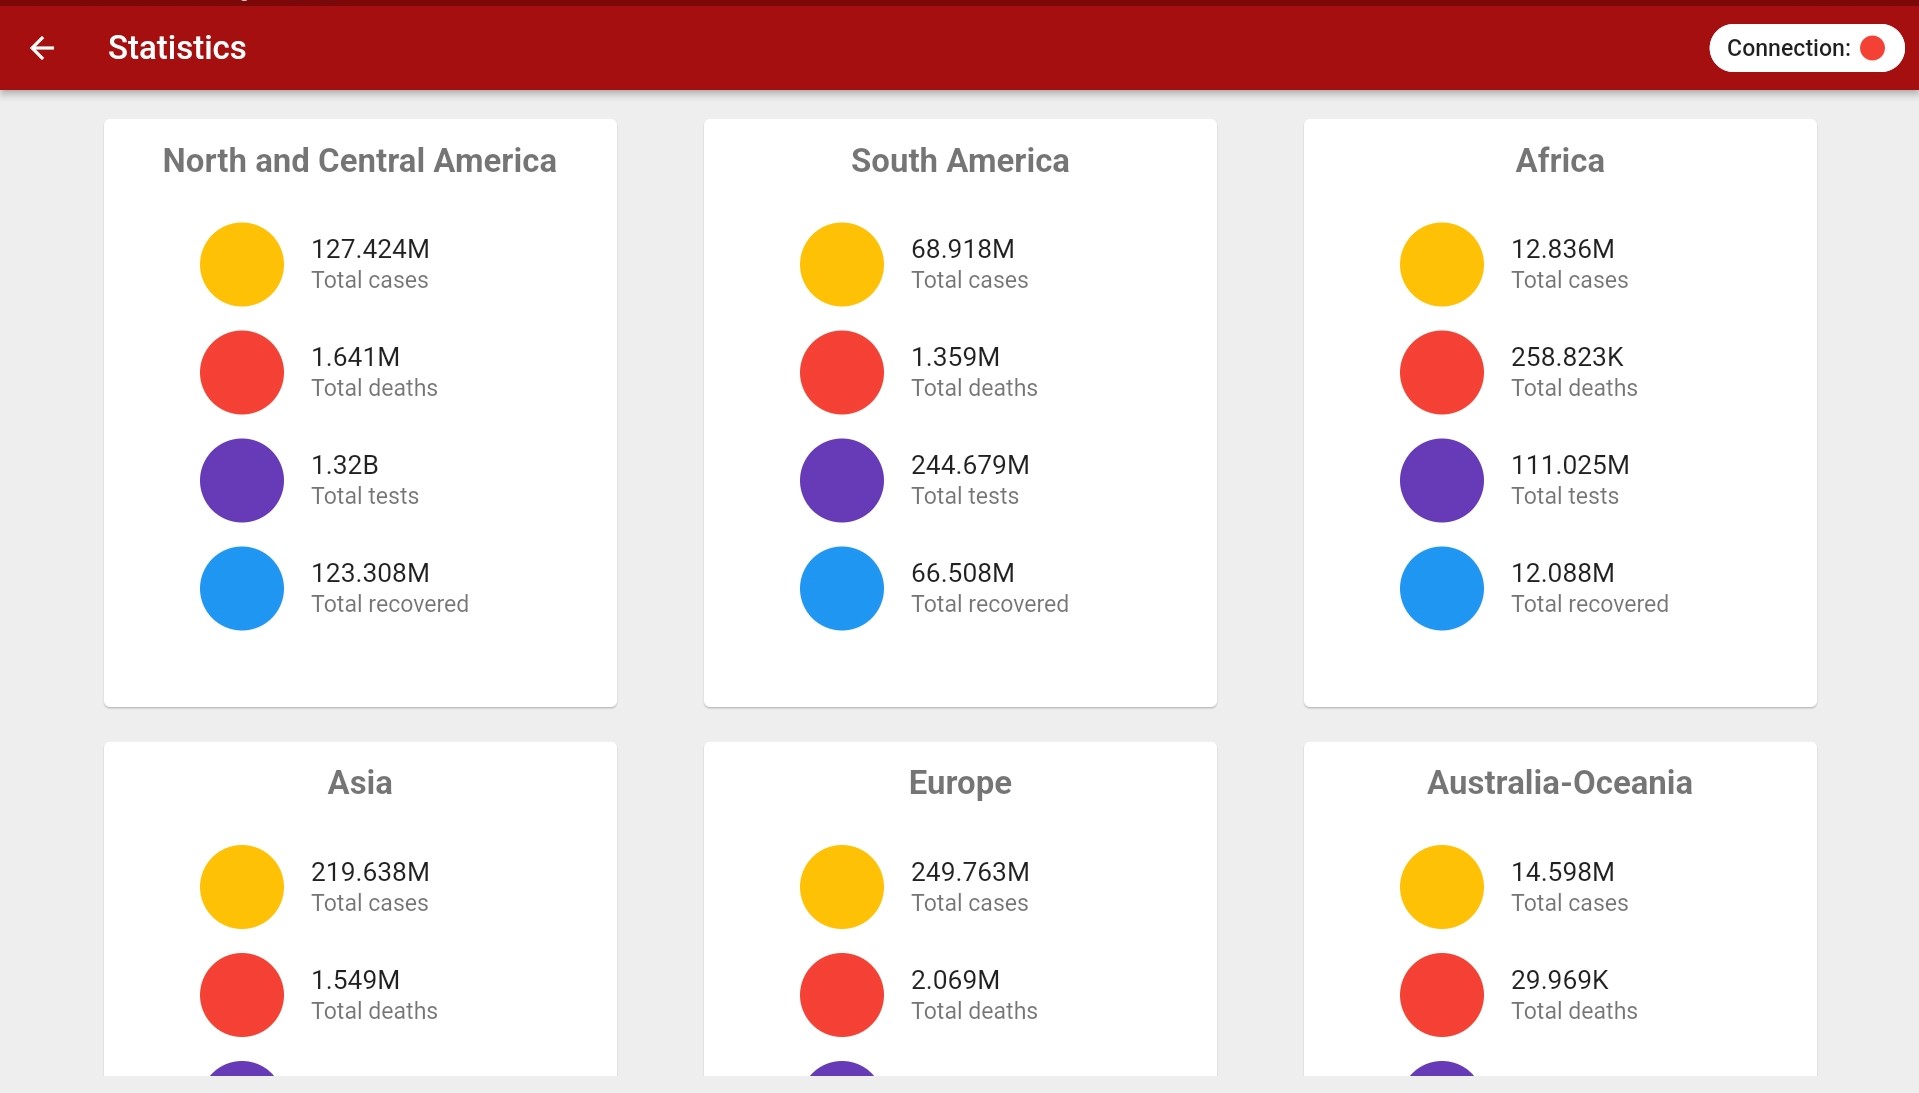This screenshot has height=1093, width=1919.
Task: Select the 12.836M total cases value
Action: pos(1563,249)
